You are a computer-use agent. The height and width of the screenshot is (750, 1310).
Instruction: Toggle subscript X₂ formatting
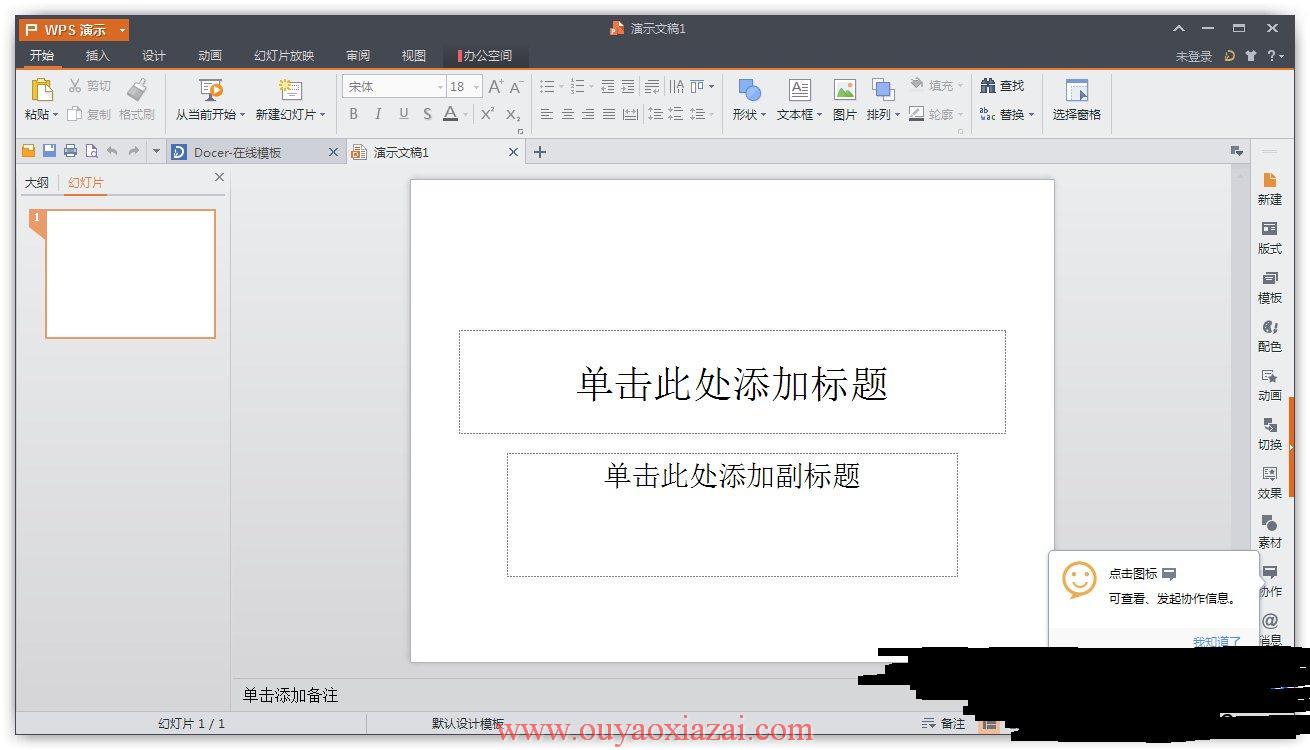pos(513,114)
